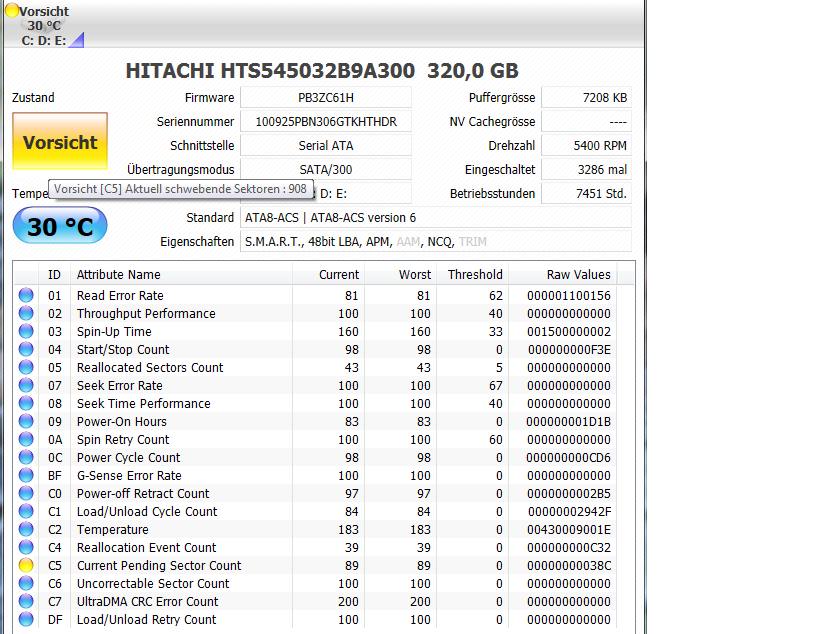This screenshot has width=819, height=634.
Task: Click the Eigenschaften features field
Action: (x=436, y=242)
